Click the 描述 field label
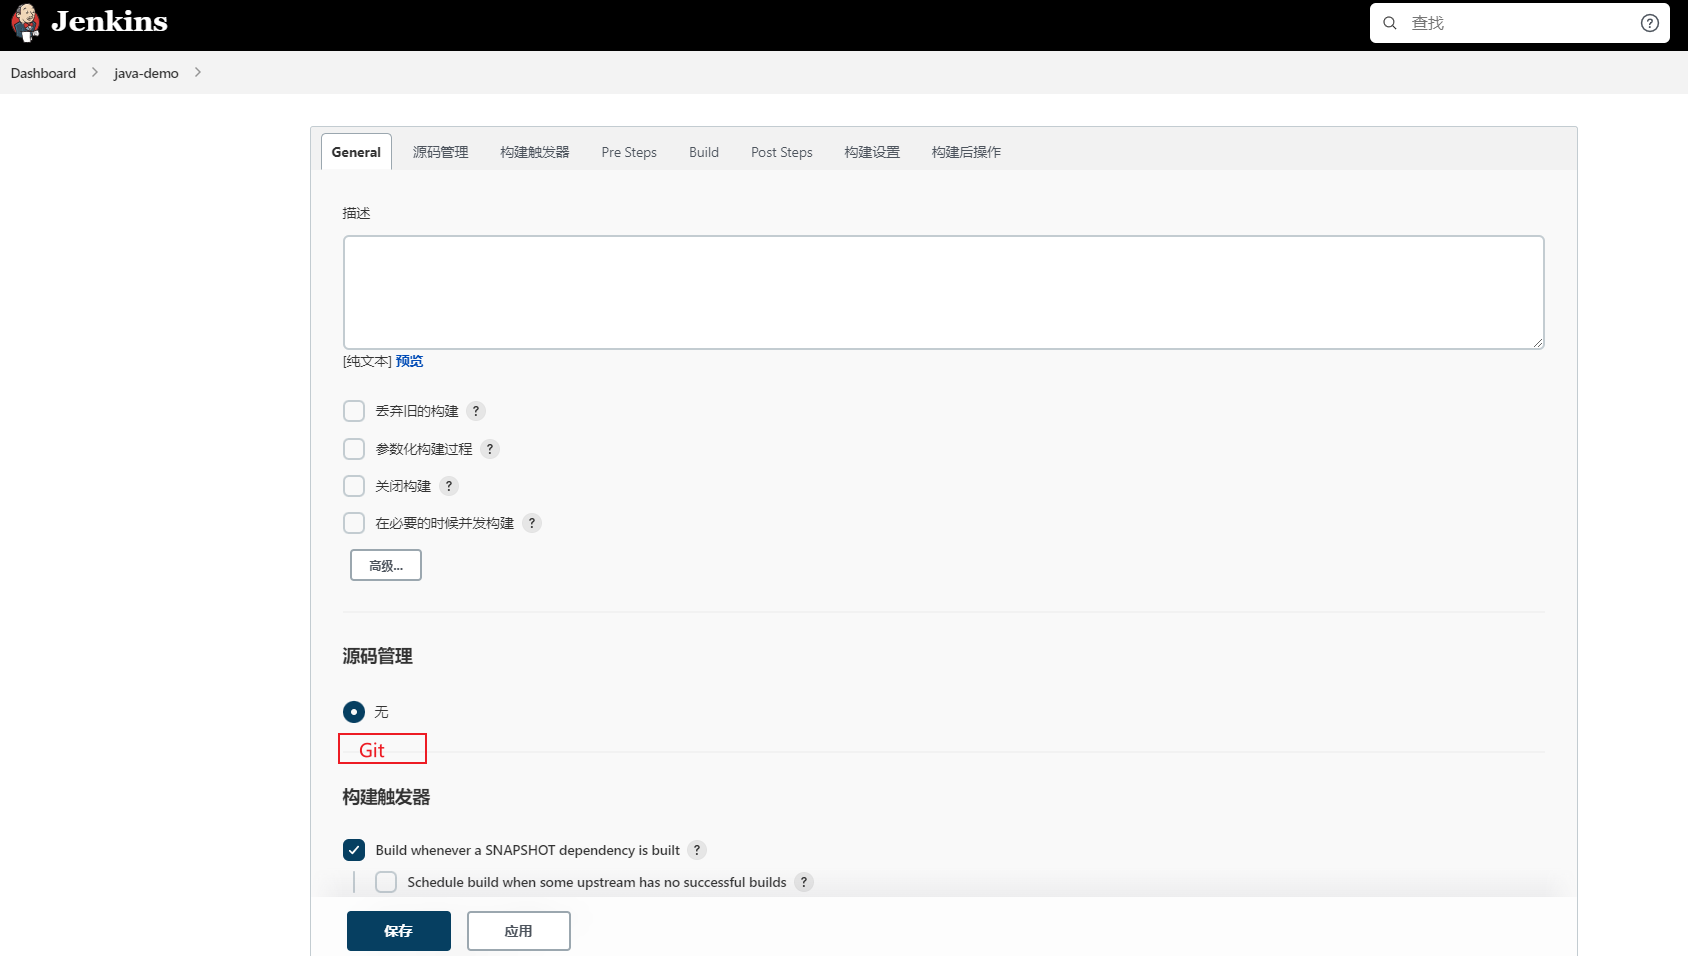The image size is (1688, 956). pos(356,213)
